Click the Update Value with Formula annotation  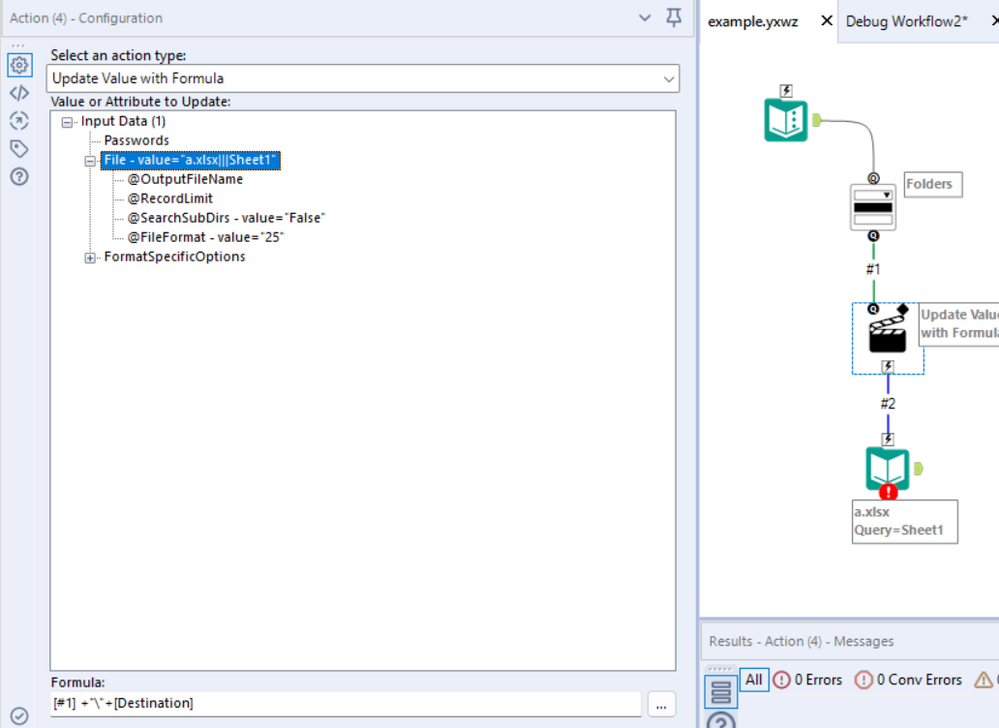pyautogui.click(x=959, y=324)
